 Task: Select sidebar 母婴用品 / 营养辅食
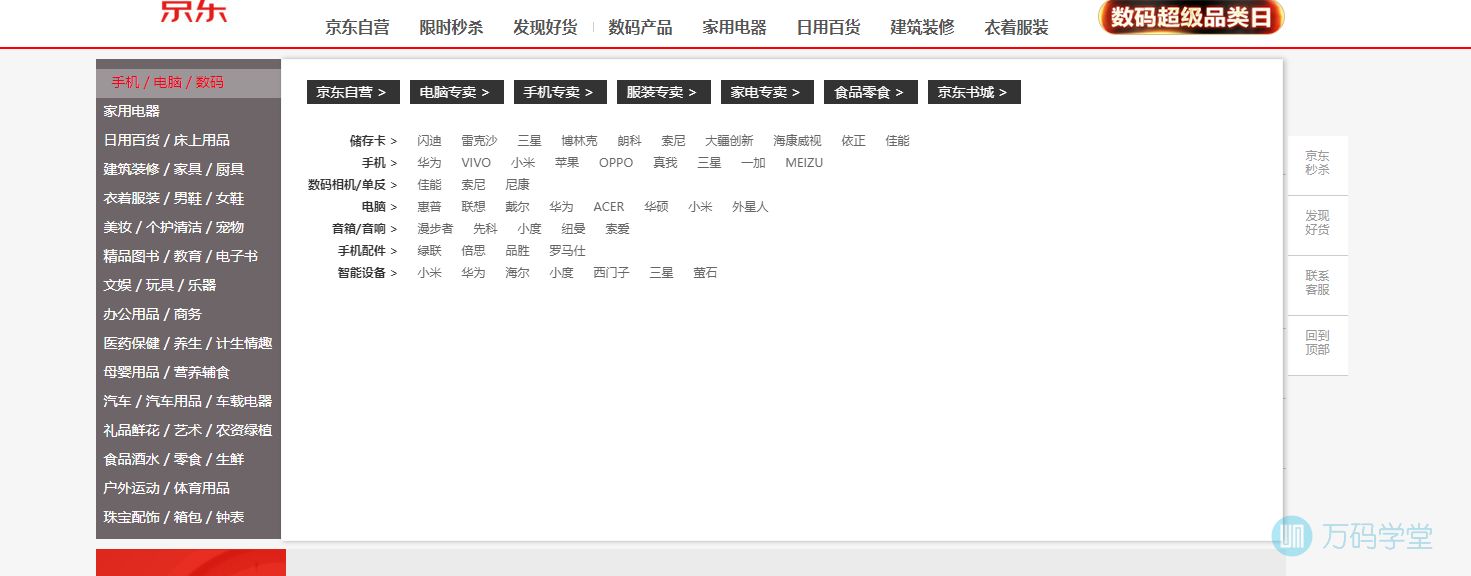click(166, 372)
